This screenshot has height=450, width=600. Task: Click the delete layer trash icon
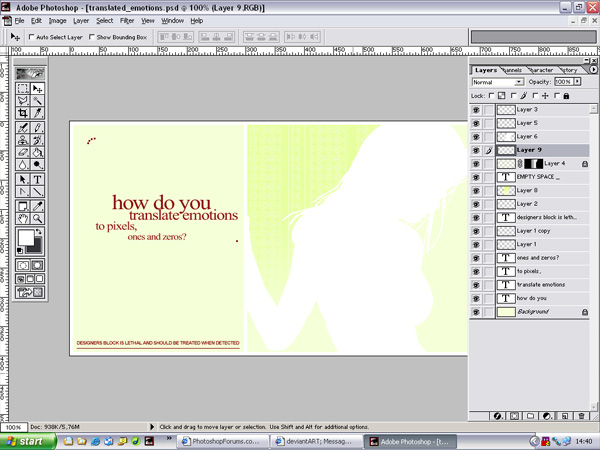[x=580, y=415]
